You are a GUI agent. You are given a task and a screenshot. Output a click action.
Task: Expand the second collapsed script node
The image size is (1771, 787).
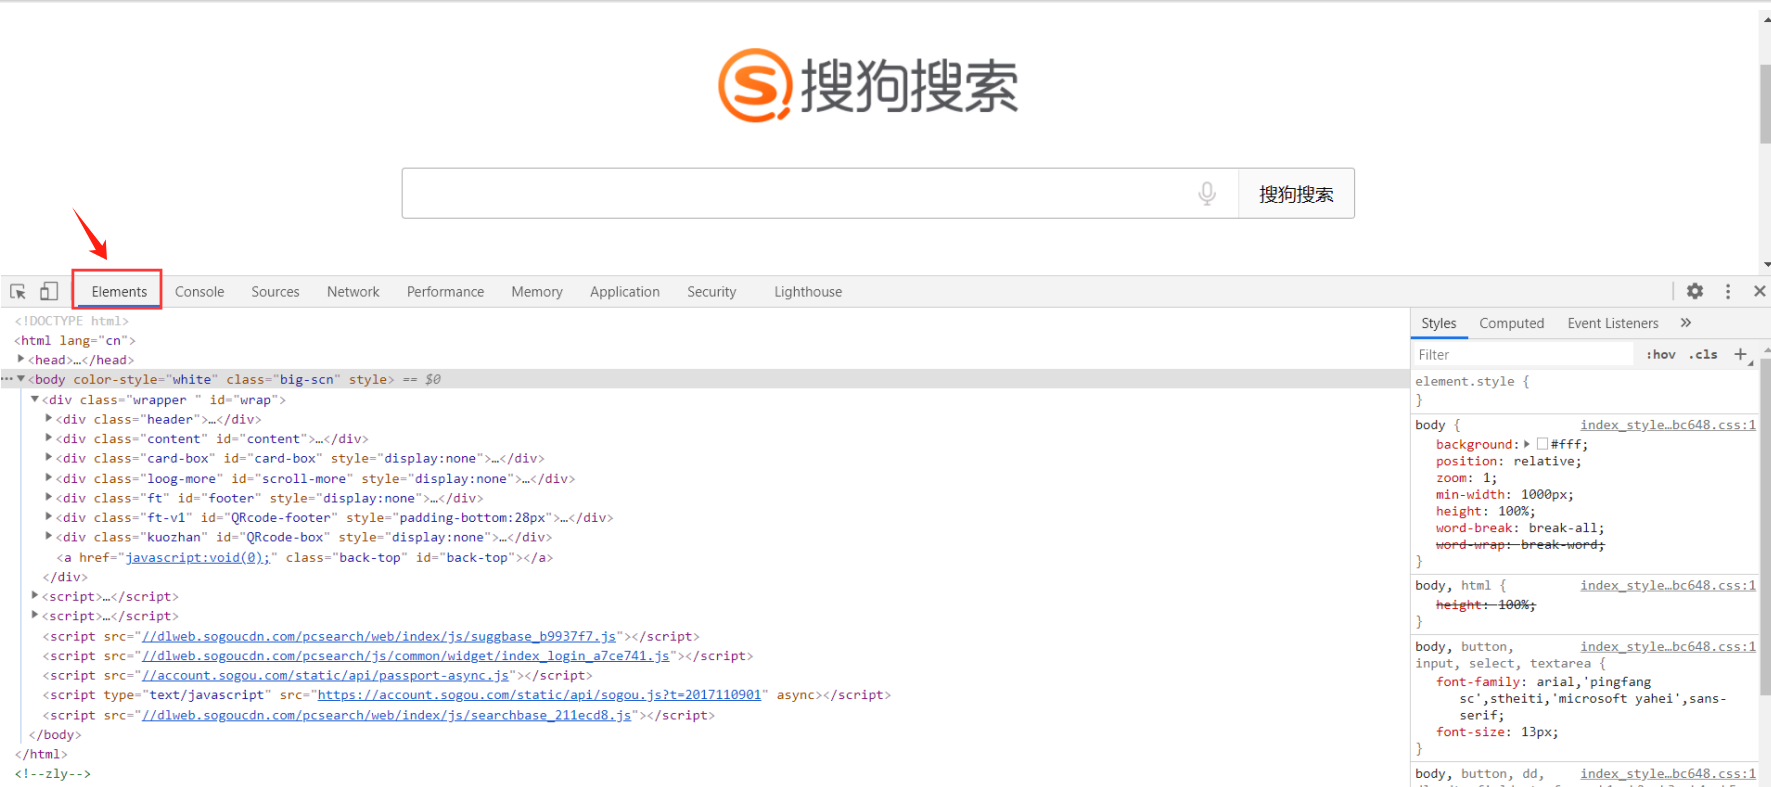(35, 616)
